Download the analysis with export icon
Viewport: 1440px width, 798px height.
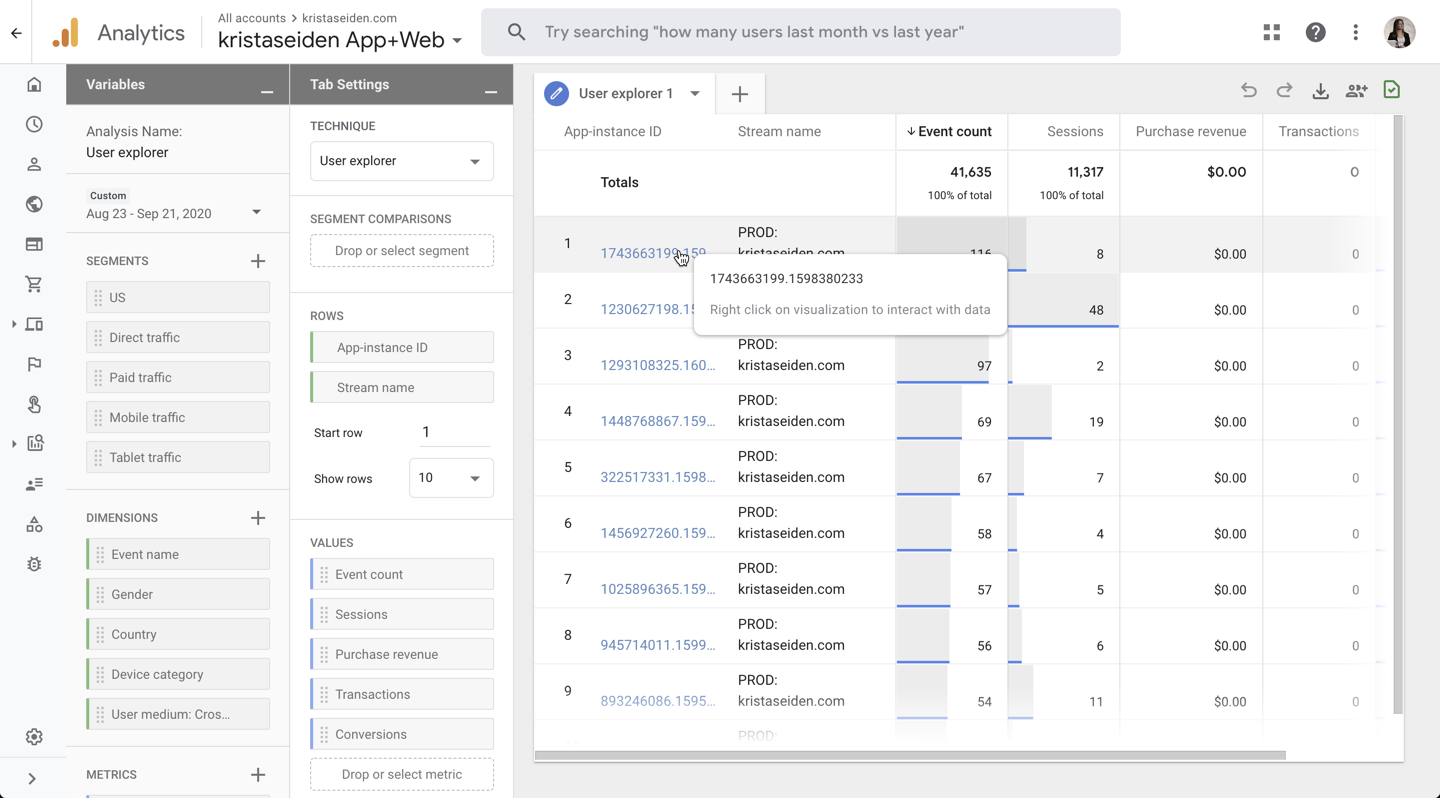pos(1320,91)
